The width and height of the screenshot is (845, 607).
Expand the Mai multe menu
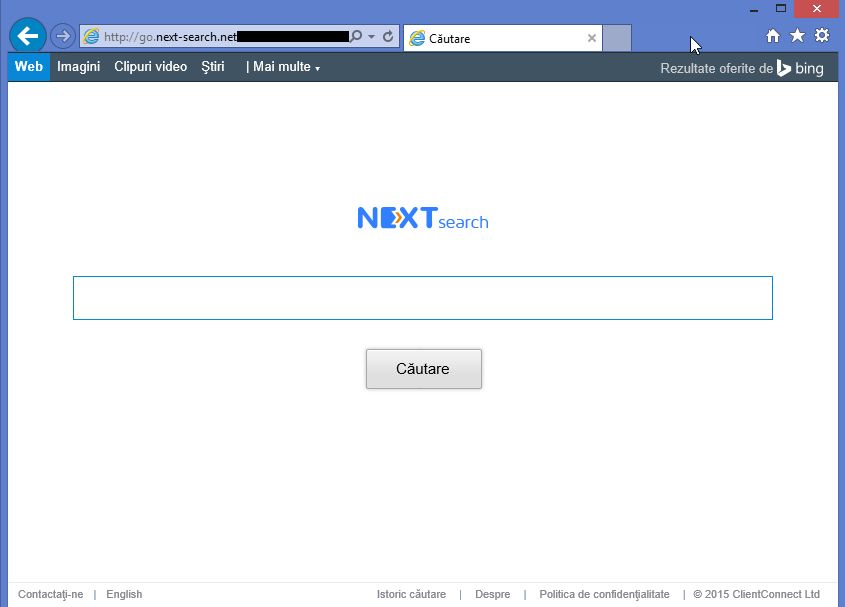click(284, 67)
